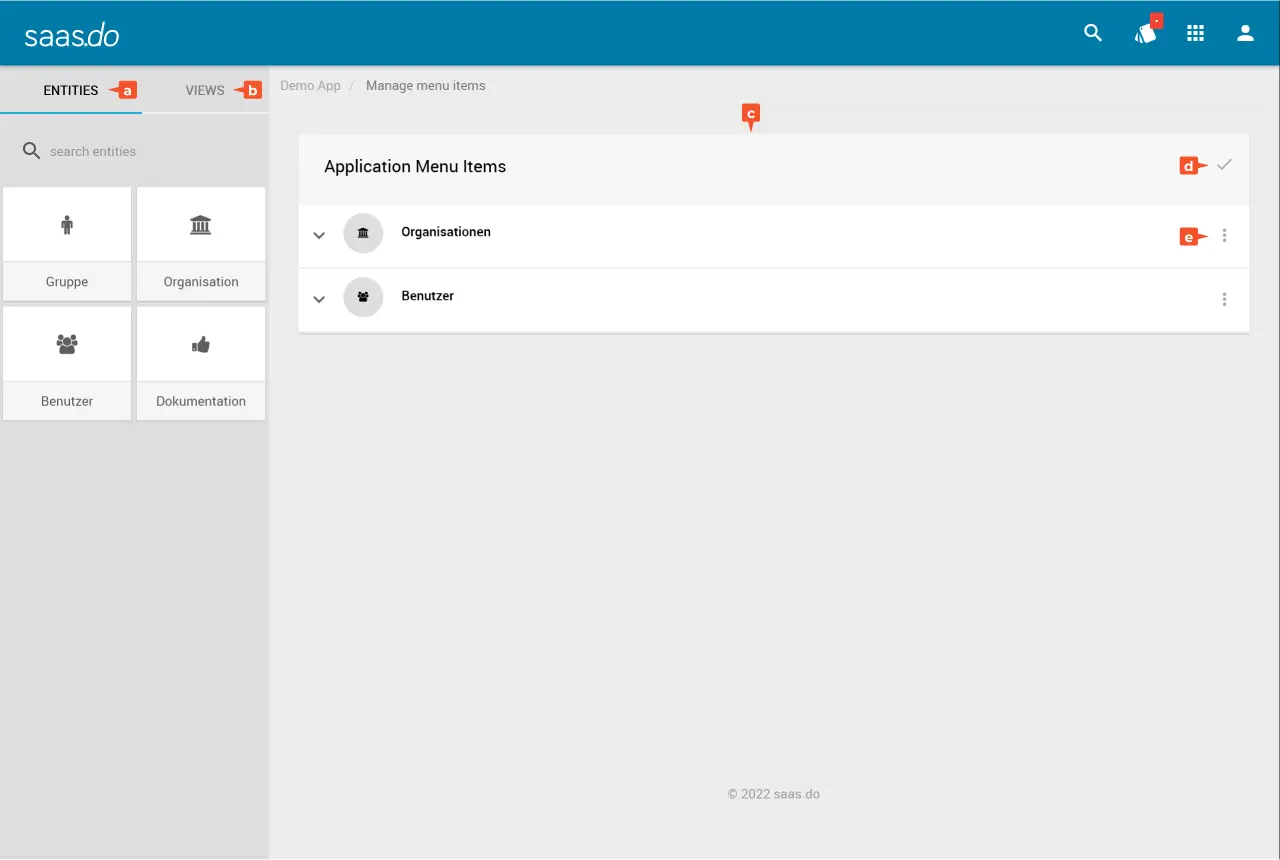Image resolution: width=1280 pixels, height=860 pixels.
Task: Expand the Organisationen menu item
Action: (319, 236)
